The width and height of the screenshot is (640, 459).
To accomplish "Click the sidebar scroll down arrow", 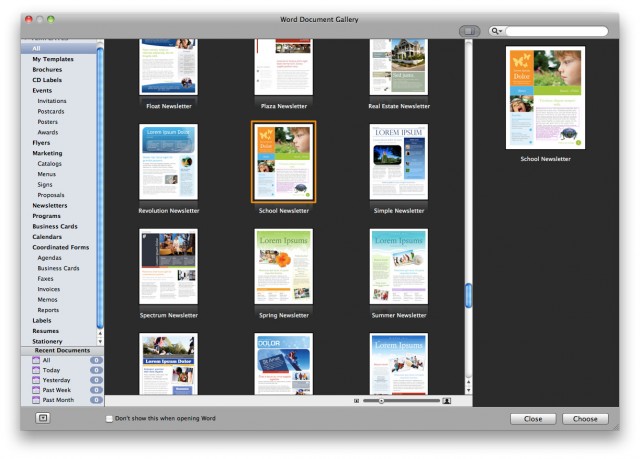I will pyautogui.click(x=100, y=341).
